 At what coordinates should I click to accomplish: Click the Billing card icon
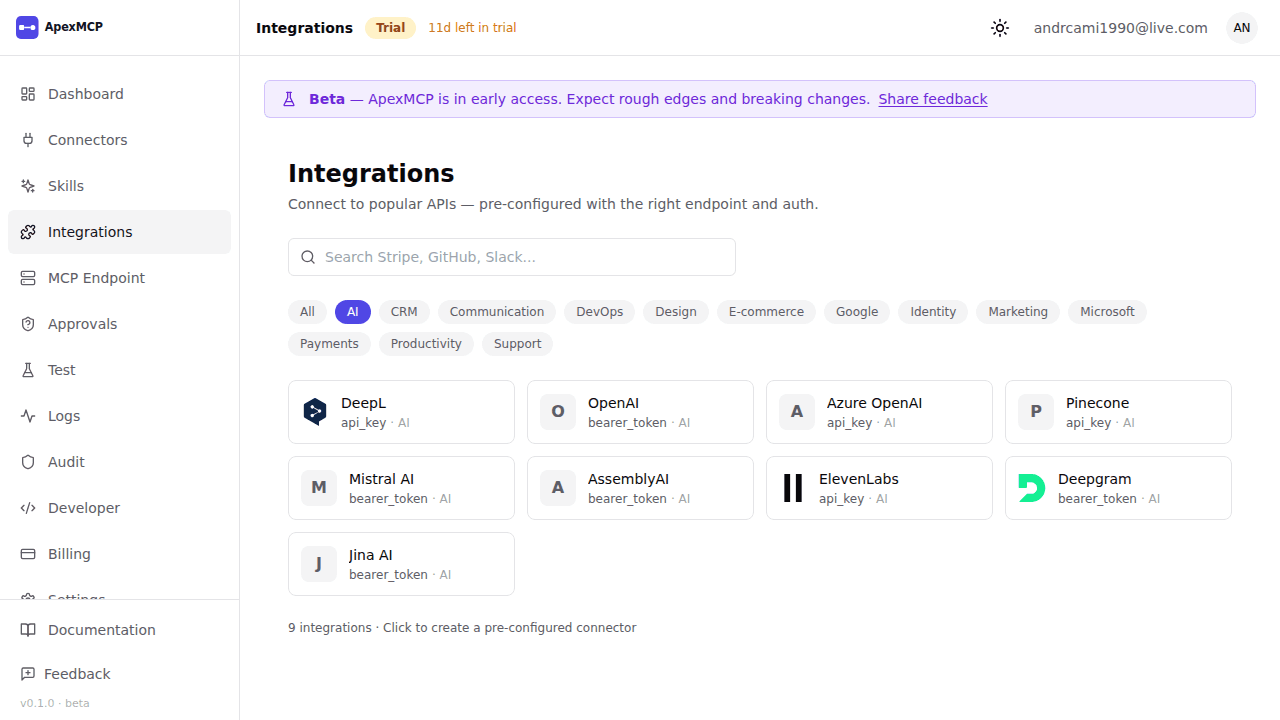tap(28, 554)
